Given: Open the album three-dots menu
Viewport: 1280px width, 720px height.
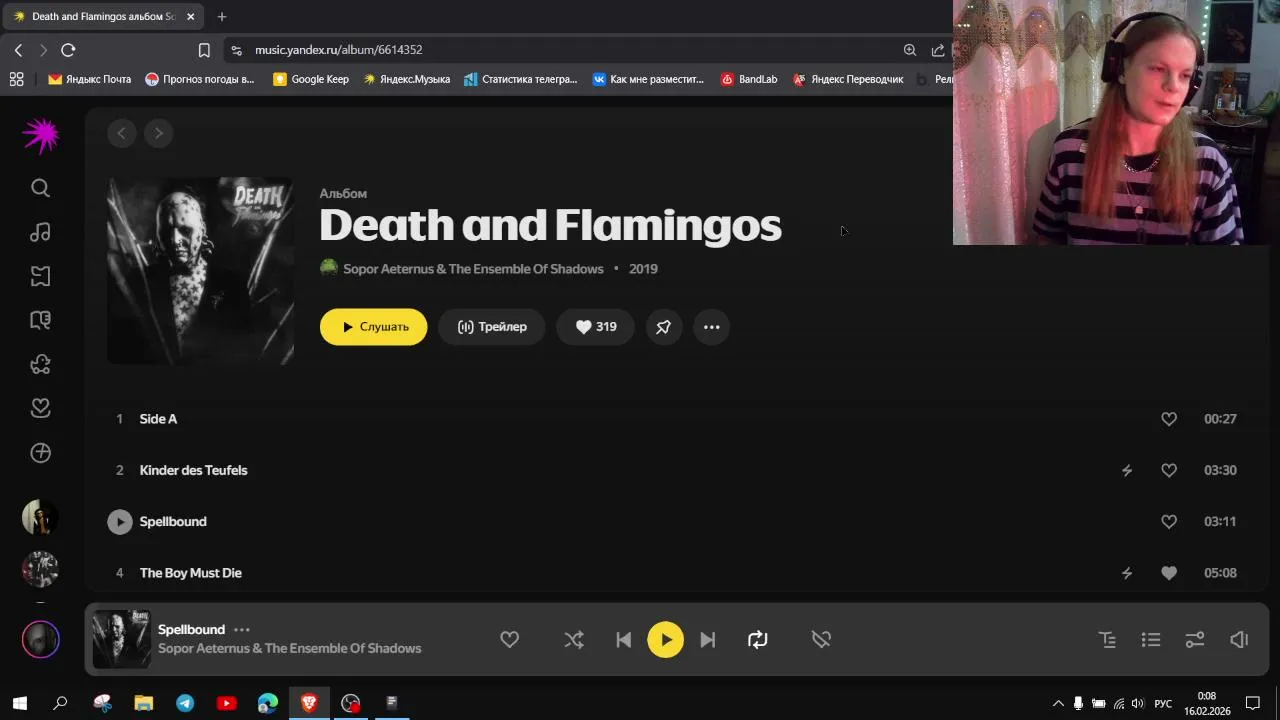Looking at the screenshot, I should pos(711,327).
